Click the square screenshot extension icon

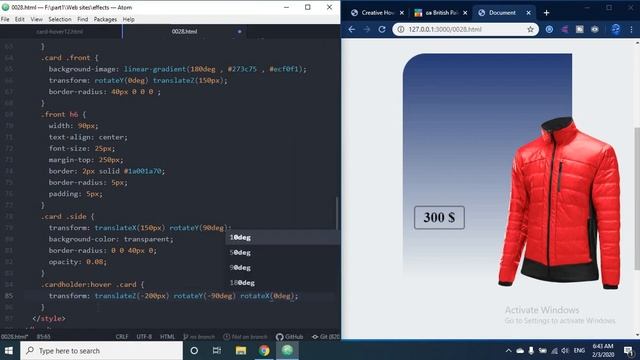[x=580, y=29]
